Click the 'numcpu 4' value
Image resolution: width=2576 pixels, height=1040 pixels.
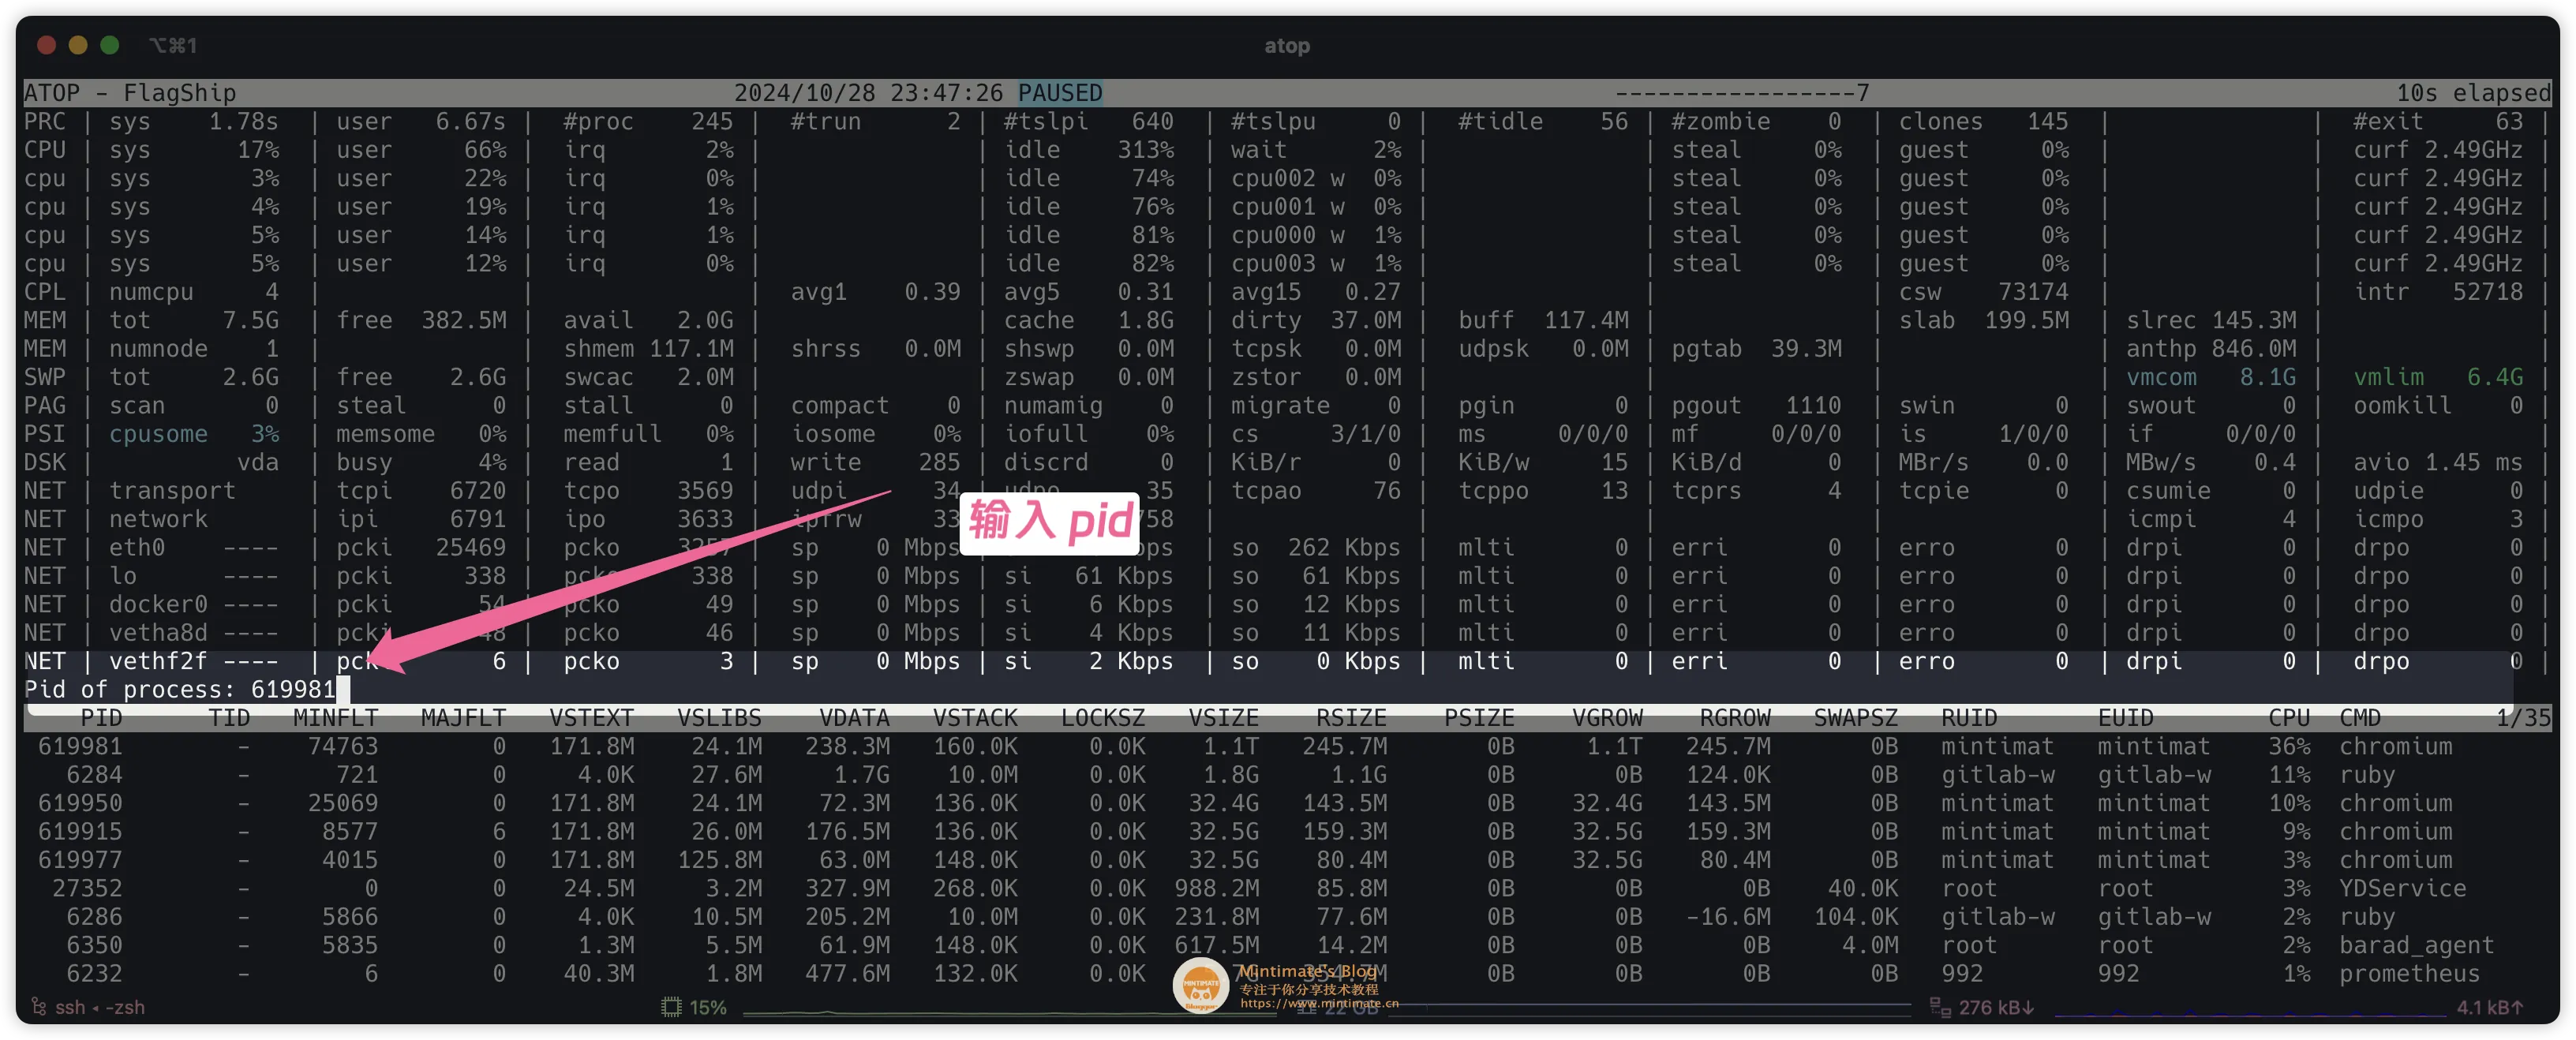pyautogui.click(x=194, y=292)
